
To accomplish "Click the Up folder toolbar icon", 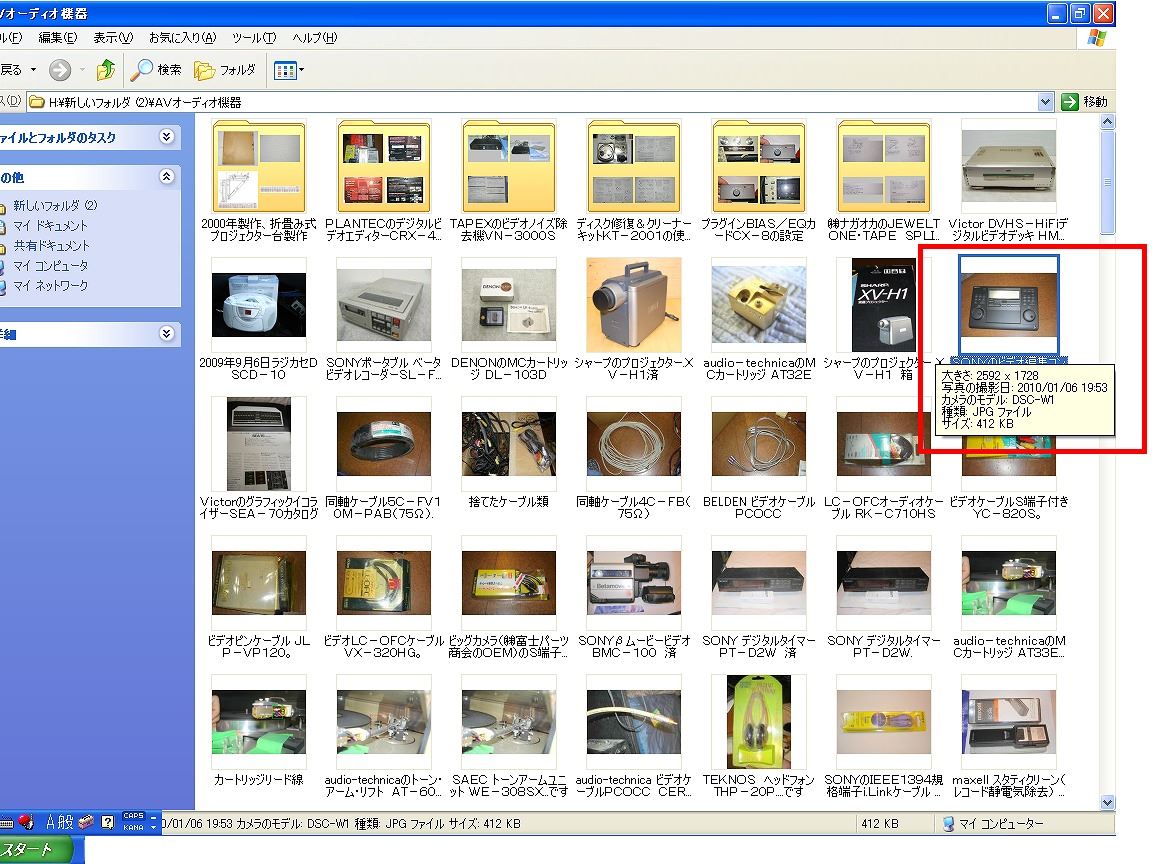I will (x=106, y=70).
